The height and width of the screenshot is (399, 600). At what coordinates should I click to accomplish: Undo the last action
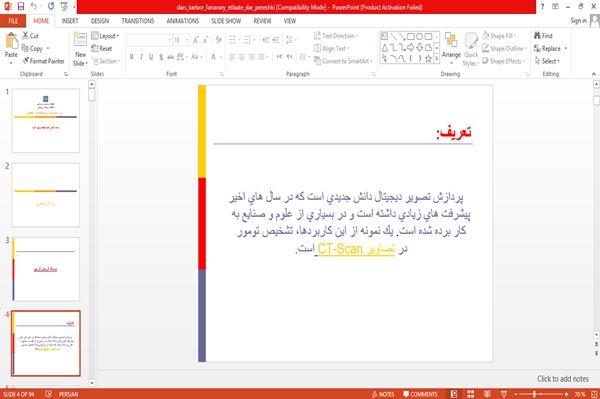click(34, 6)
